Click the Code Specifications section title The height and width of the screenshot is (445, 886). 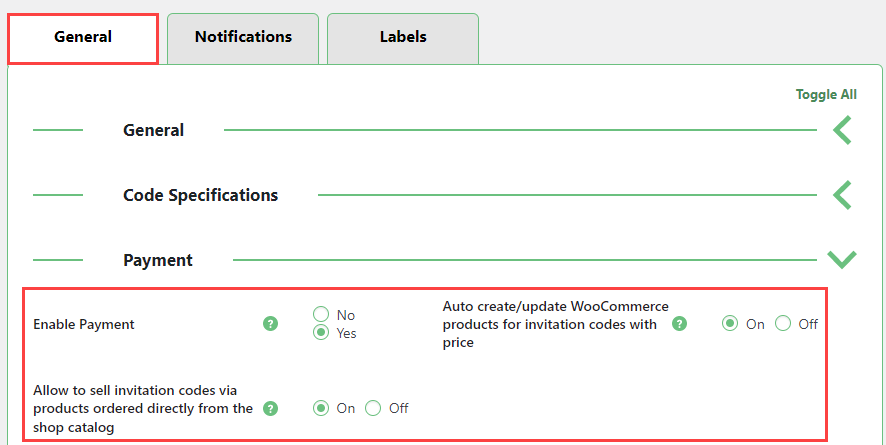click(x=200, y=195)
